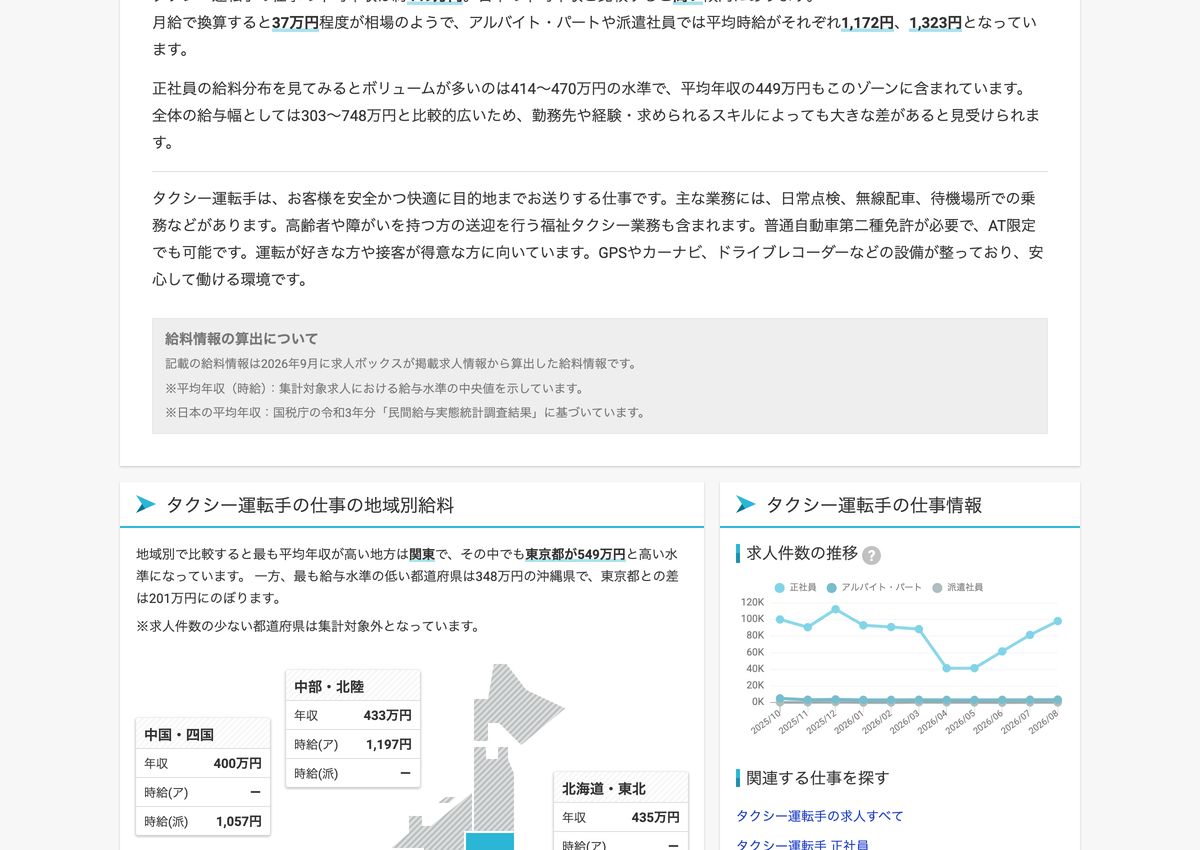Click the ※日本の平均年収 footnote line
Image resolution: width=1200 pixels, height=850 pixels.
click(x=406, y=412)
